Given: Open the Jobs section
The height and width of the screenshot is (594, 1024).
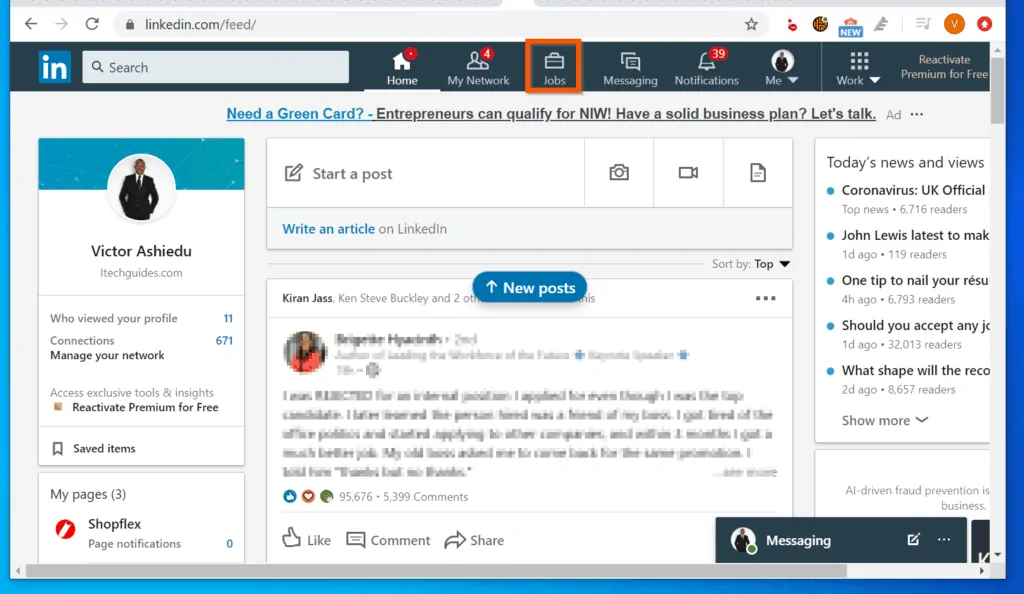Looking at the screenshot, I should pyautogui.click(x=553, y=66).
